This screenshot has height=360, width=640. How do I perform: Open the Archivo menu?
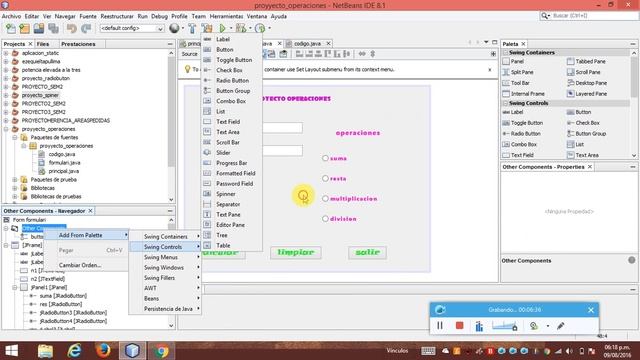coord(11,16)
